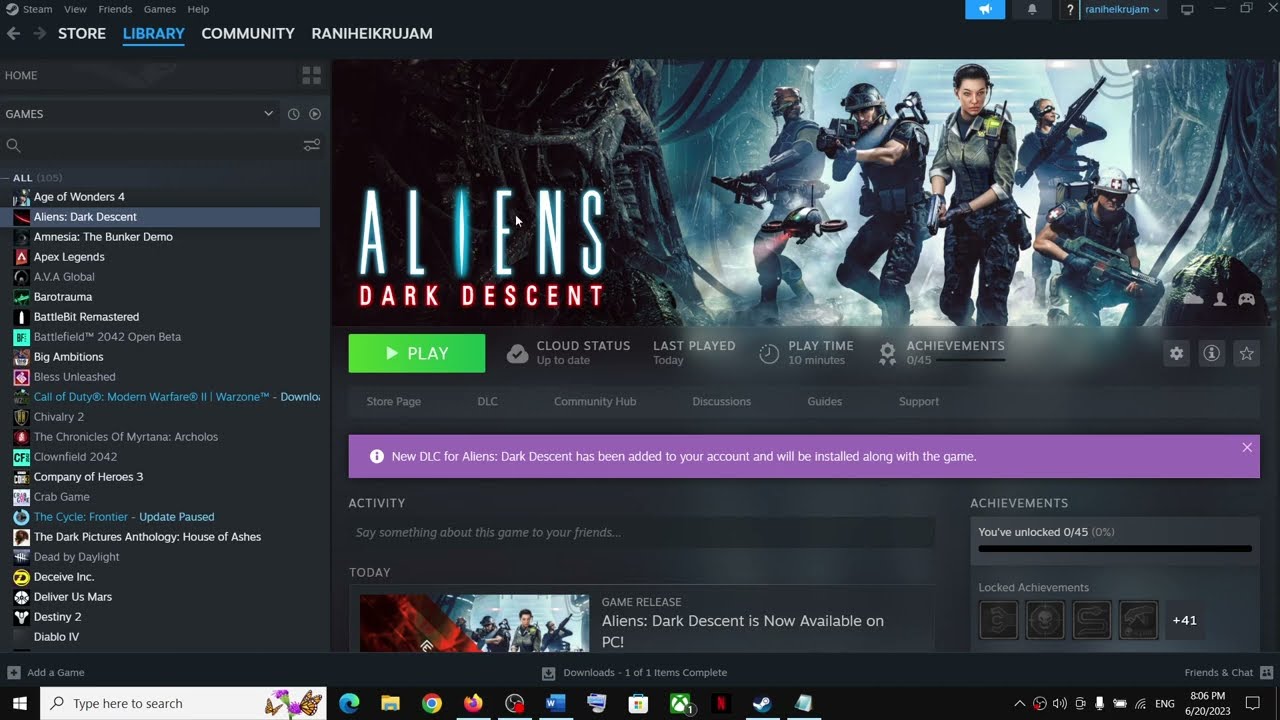The height and width of the screenshot is (720, 1280).
Task: Click the +41 more achievements button
Action: pyautogui.click(x=1184, y=620)
